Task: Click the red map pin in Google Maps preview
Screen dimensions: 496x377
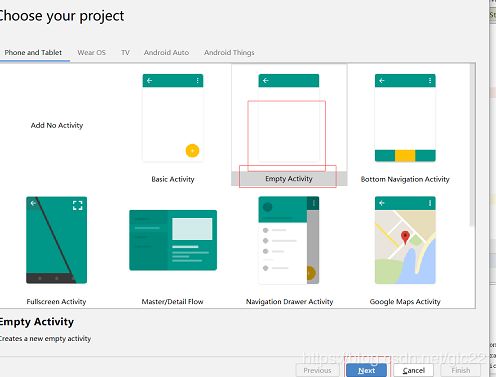Action: coord(405,237)
